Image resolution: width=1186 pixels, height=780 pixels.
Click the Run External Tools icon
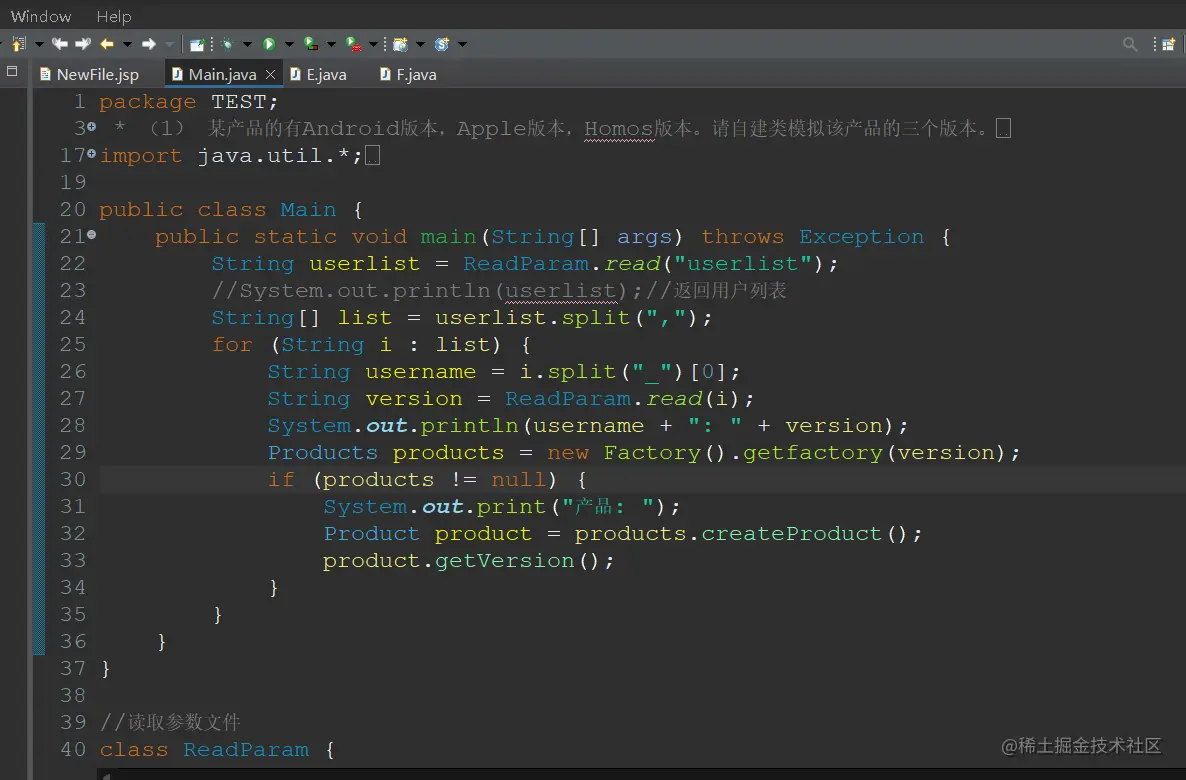coord(353,44)
